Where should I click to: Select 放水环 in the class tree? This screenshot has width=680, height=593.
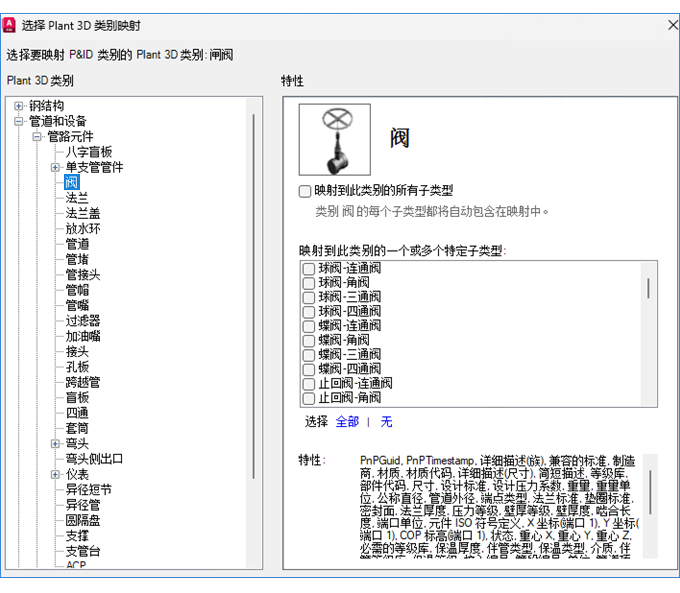[83, 229]
